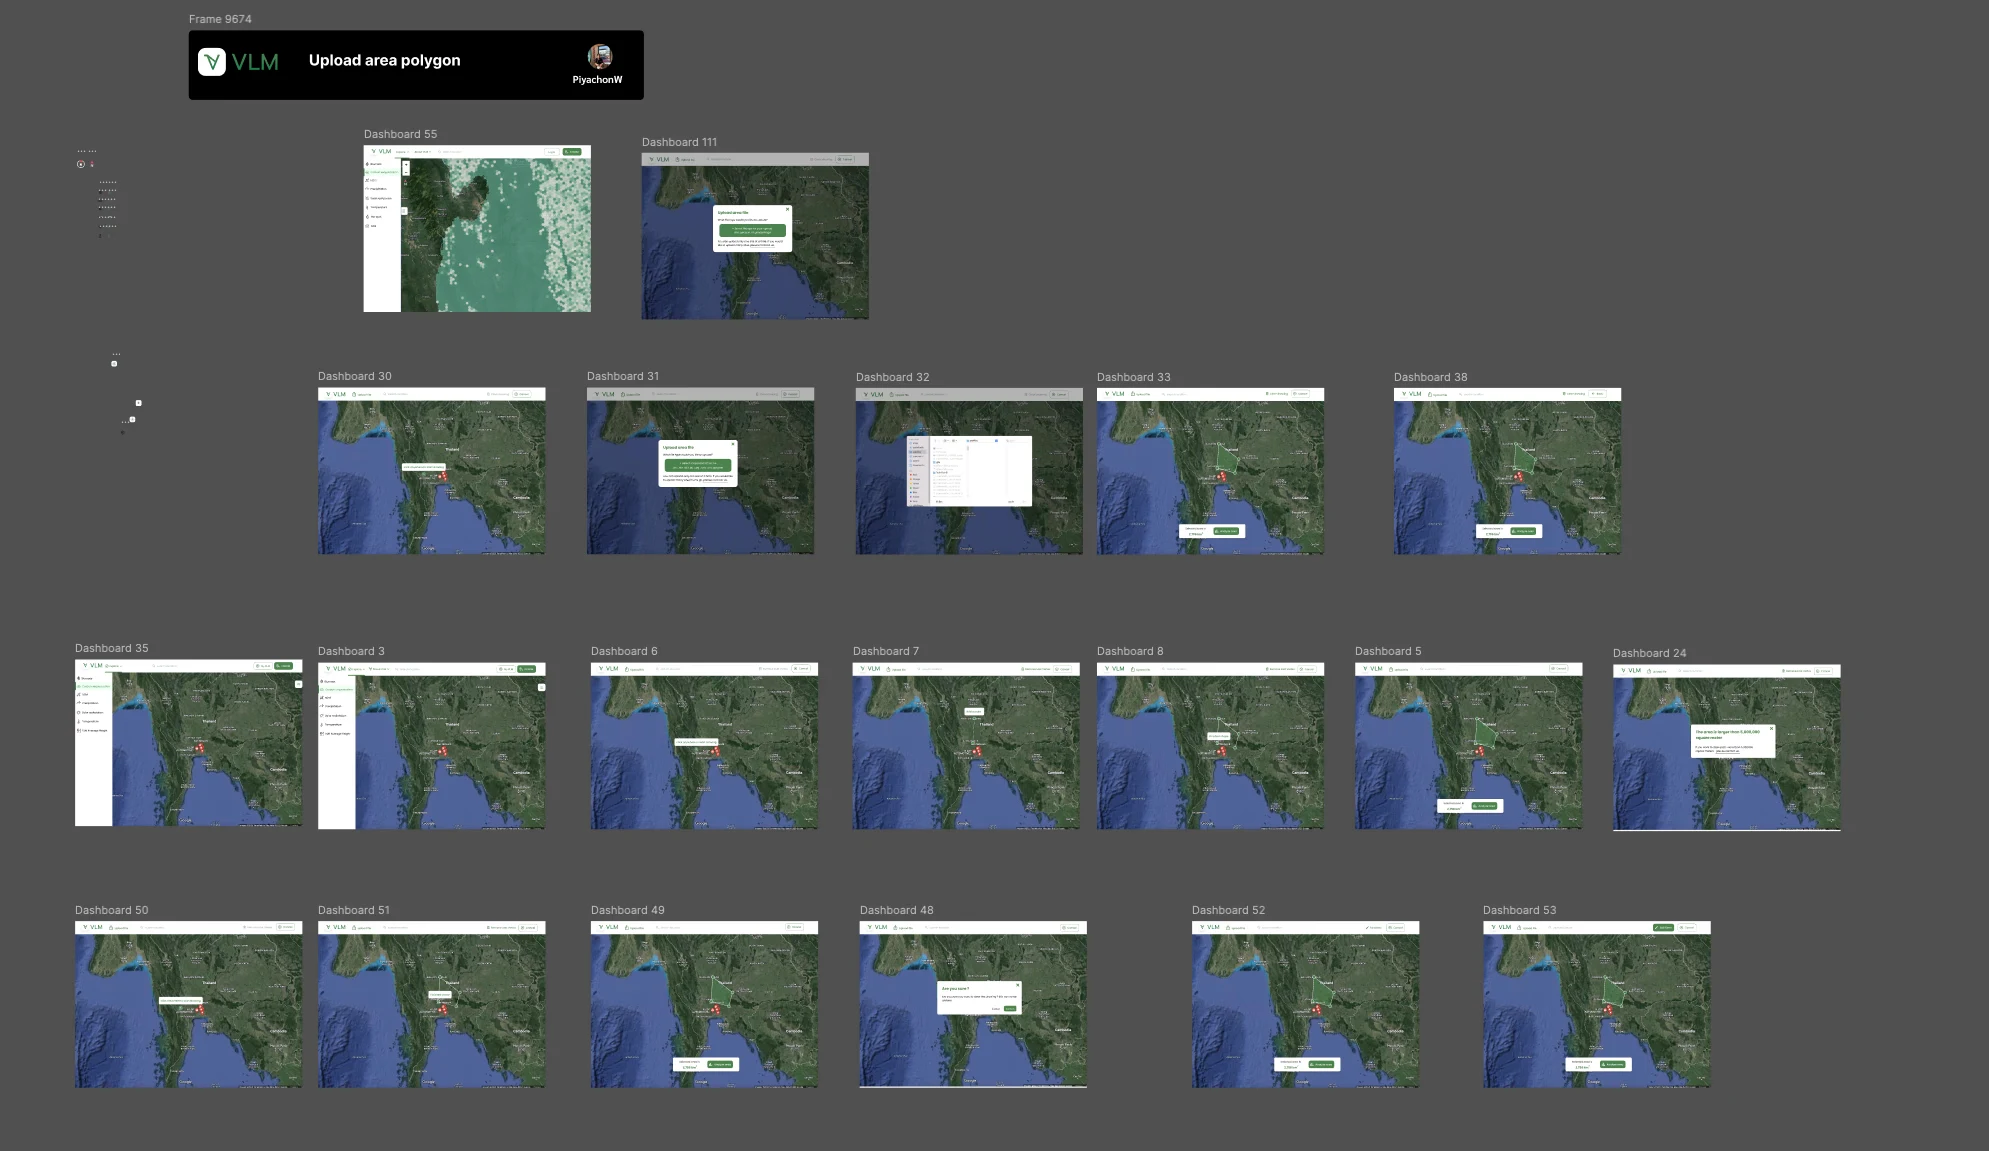Click the green upload button in Dashboard 111 dialog

click(752, 230)
